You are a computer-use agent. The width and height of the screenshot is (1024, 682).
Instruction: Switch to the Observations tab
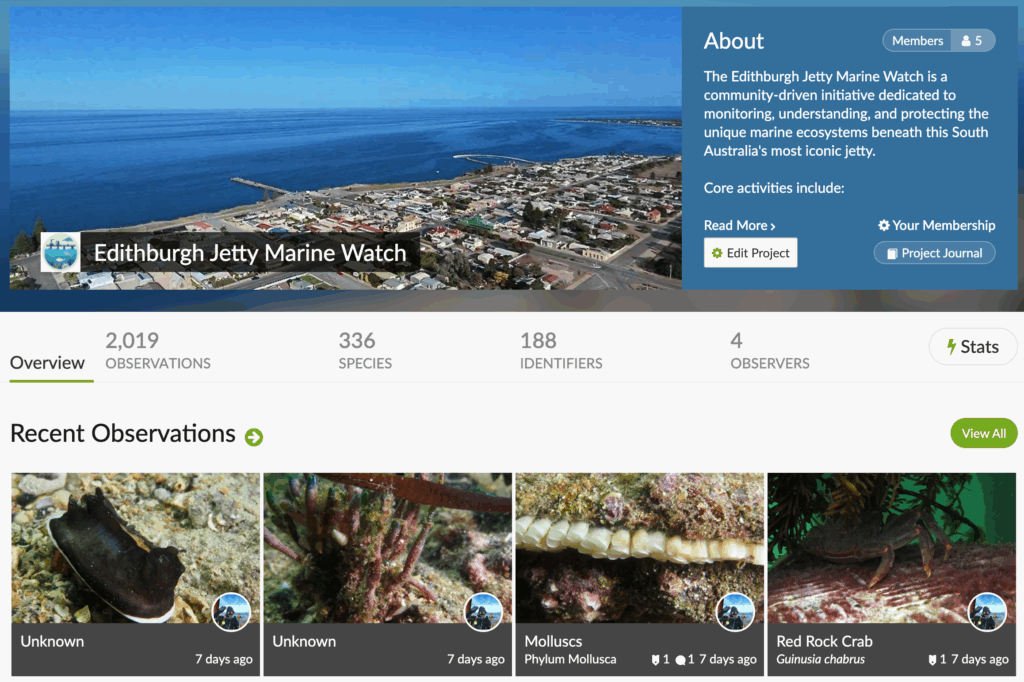tap(157, 351)
